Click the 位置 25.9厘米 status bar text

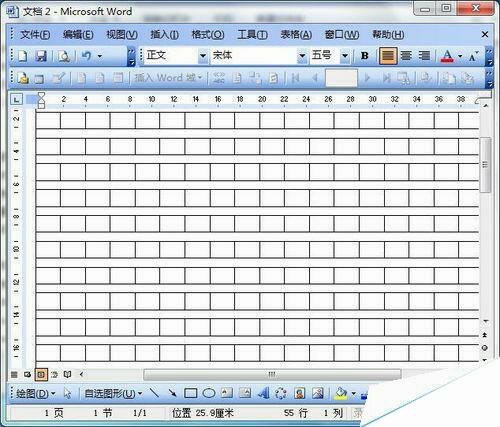click(x=202, y=413)
